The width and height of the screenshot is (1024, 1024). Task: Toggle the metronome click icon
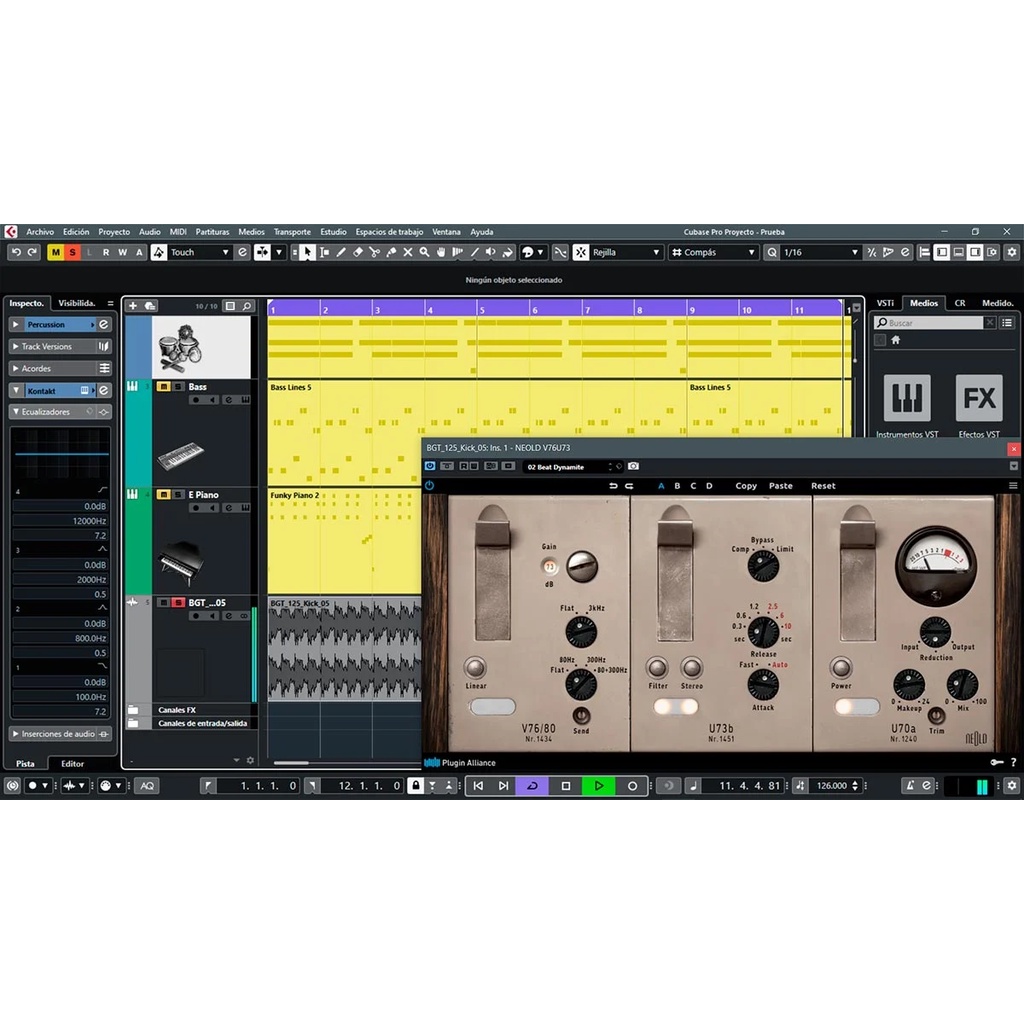click(x=910, y=786)
